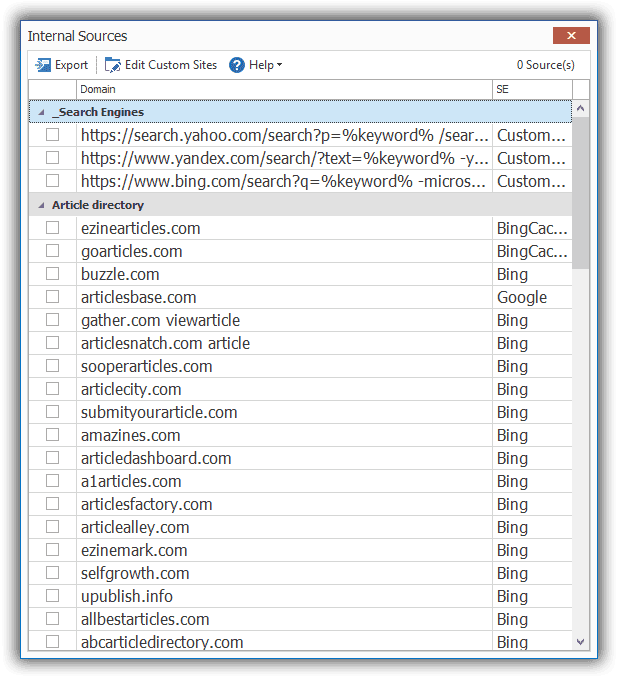Tick the buzzle.com checkbox
Viewport: 618px width, 679px height.
52,274
